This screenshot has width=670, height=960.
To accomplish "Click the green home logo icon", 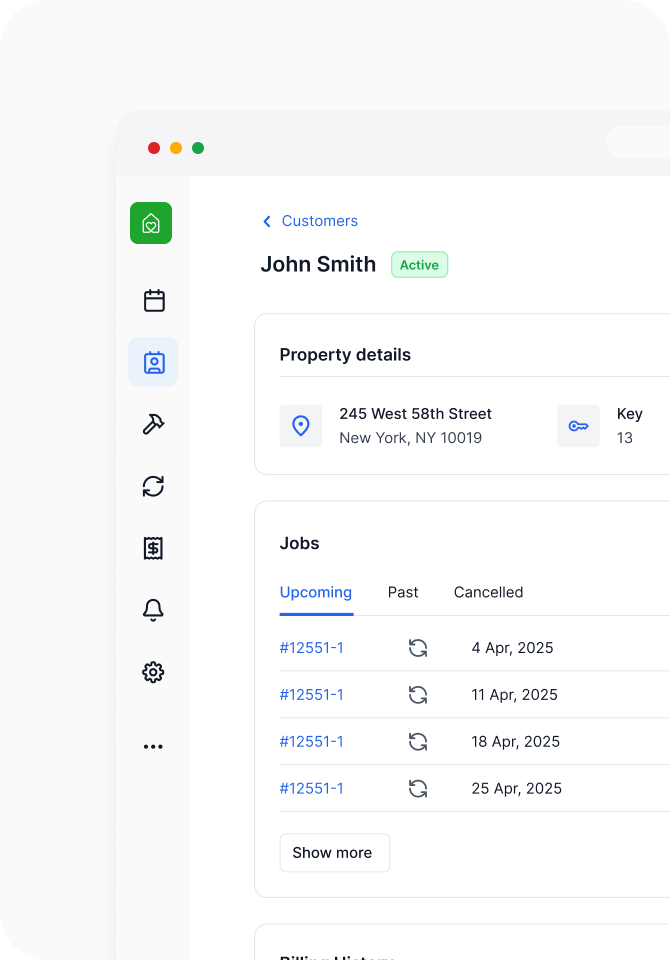I will (151, 223).
